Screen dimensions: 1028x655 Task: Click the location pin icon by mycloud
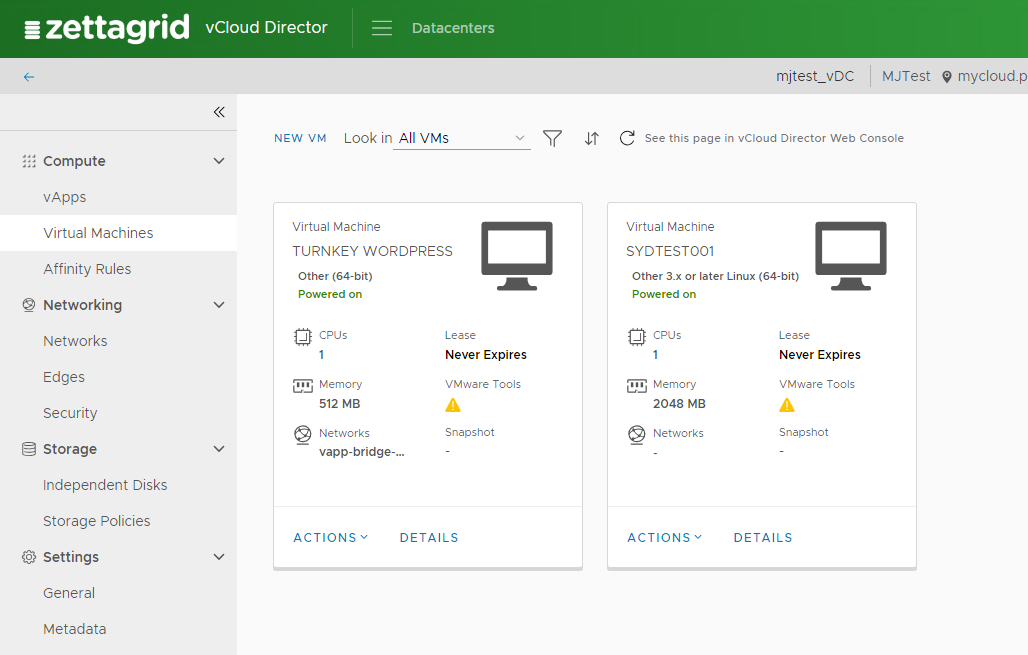pyautogui.click(x=946, y=77)
